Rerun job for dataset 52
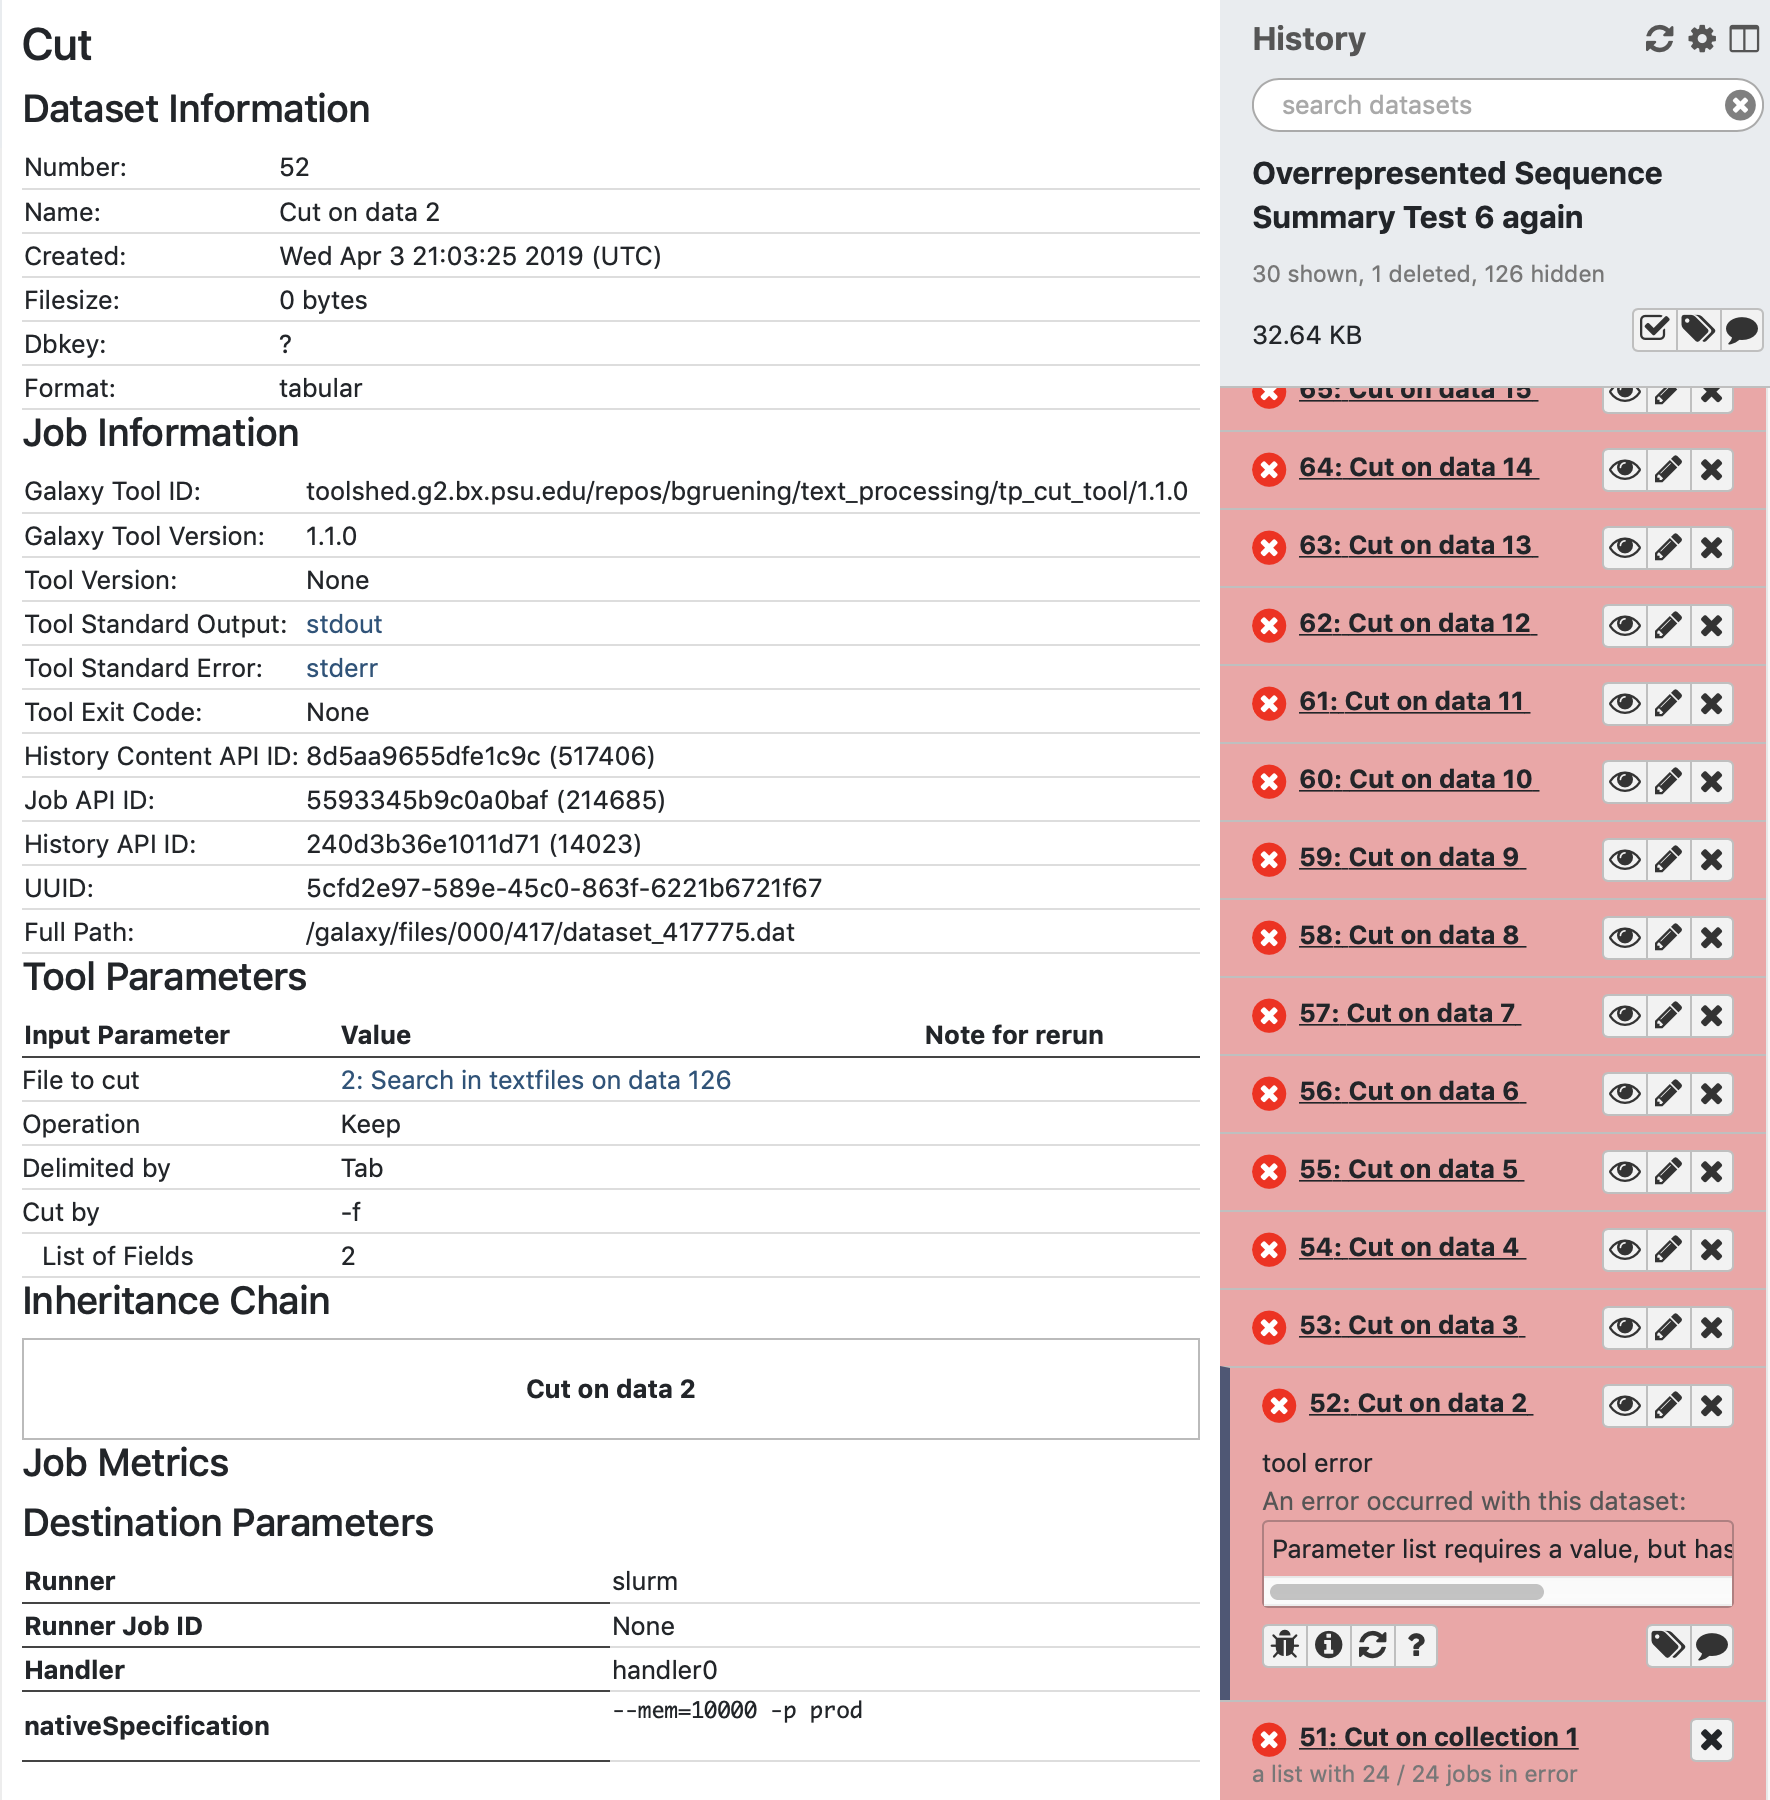The image size is (1770, 1800). tap(1373, 1645)
